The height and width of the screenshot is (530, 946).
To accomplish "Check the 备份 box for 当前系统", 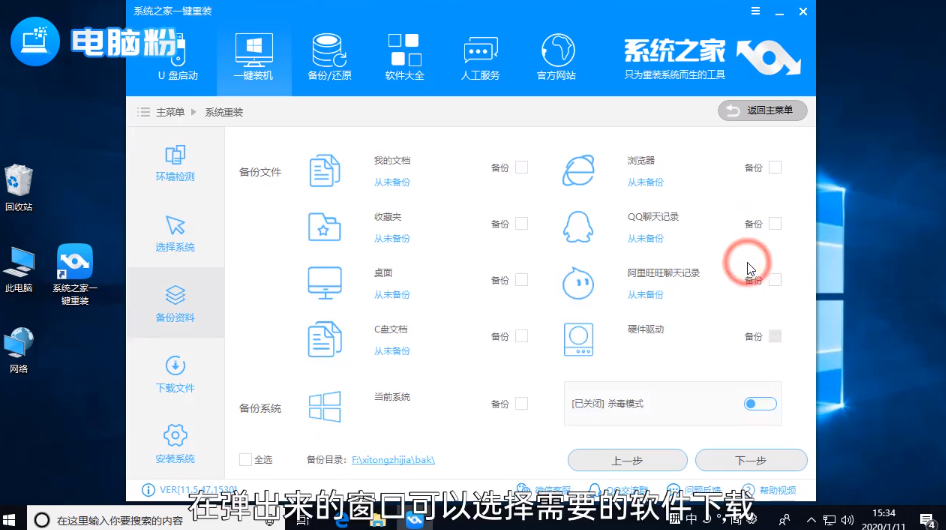I will [x=522, y=403].
